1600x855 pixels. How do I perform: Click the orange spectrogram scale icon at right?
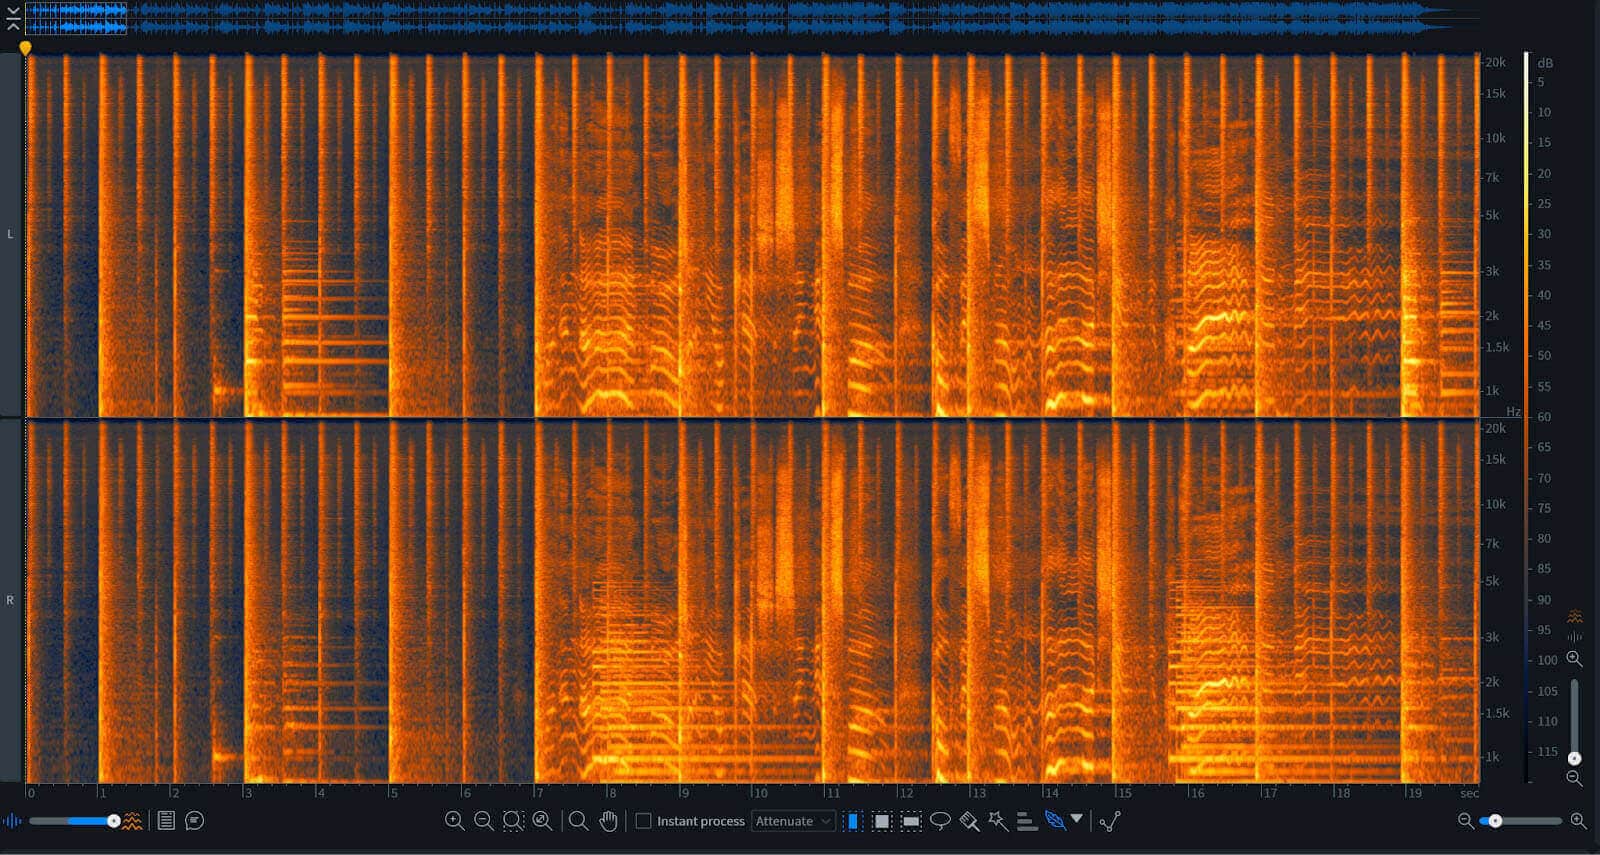click(1575, 617)
